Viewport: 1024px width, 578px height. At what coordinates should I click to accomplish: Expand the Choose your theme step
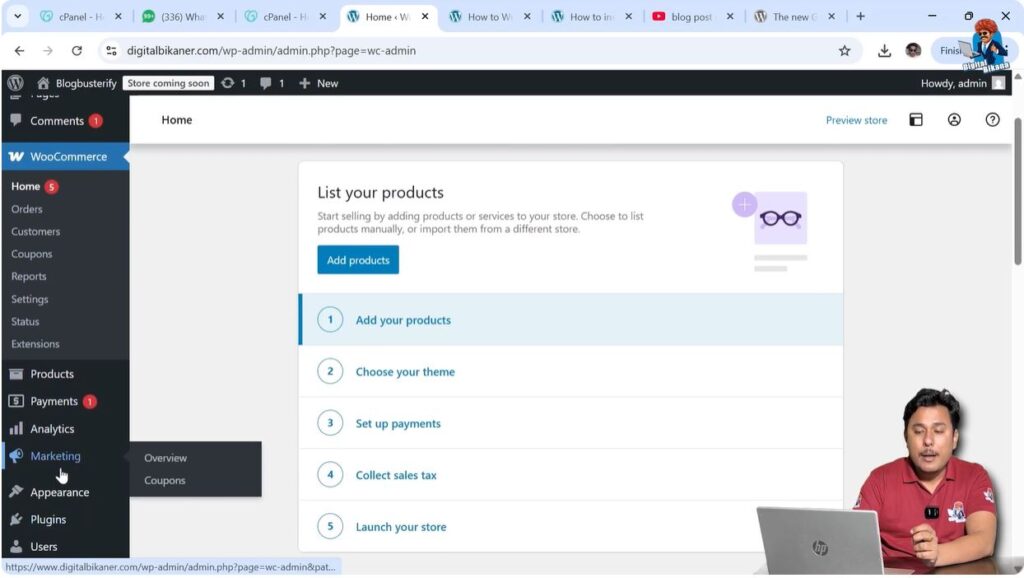click(405, 371)
